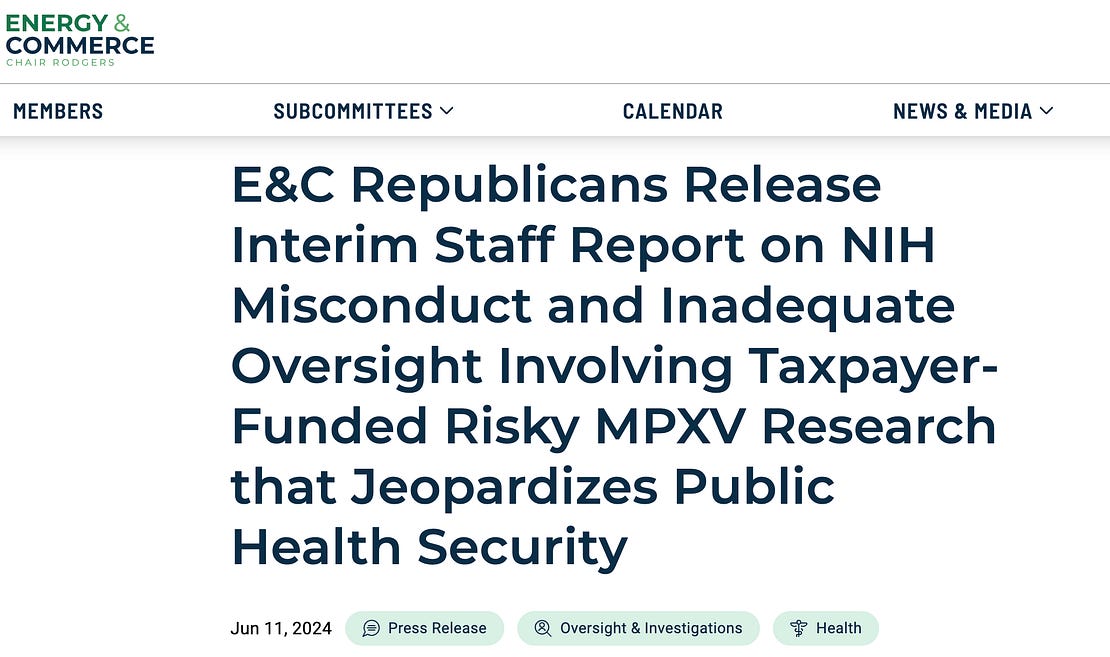Select the Subcommittees nav label
This screenshot has width=1110, height=657.
point(353,111)
